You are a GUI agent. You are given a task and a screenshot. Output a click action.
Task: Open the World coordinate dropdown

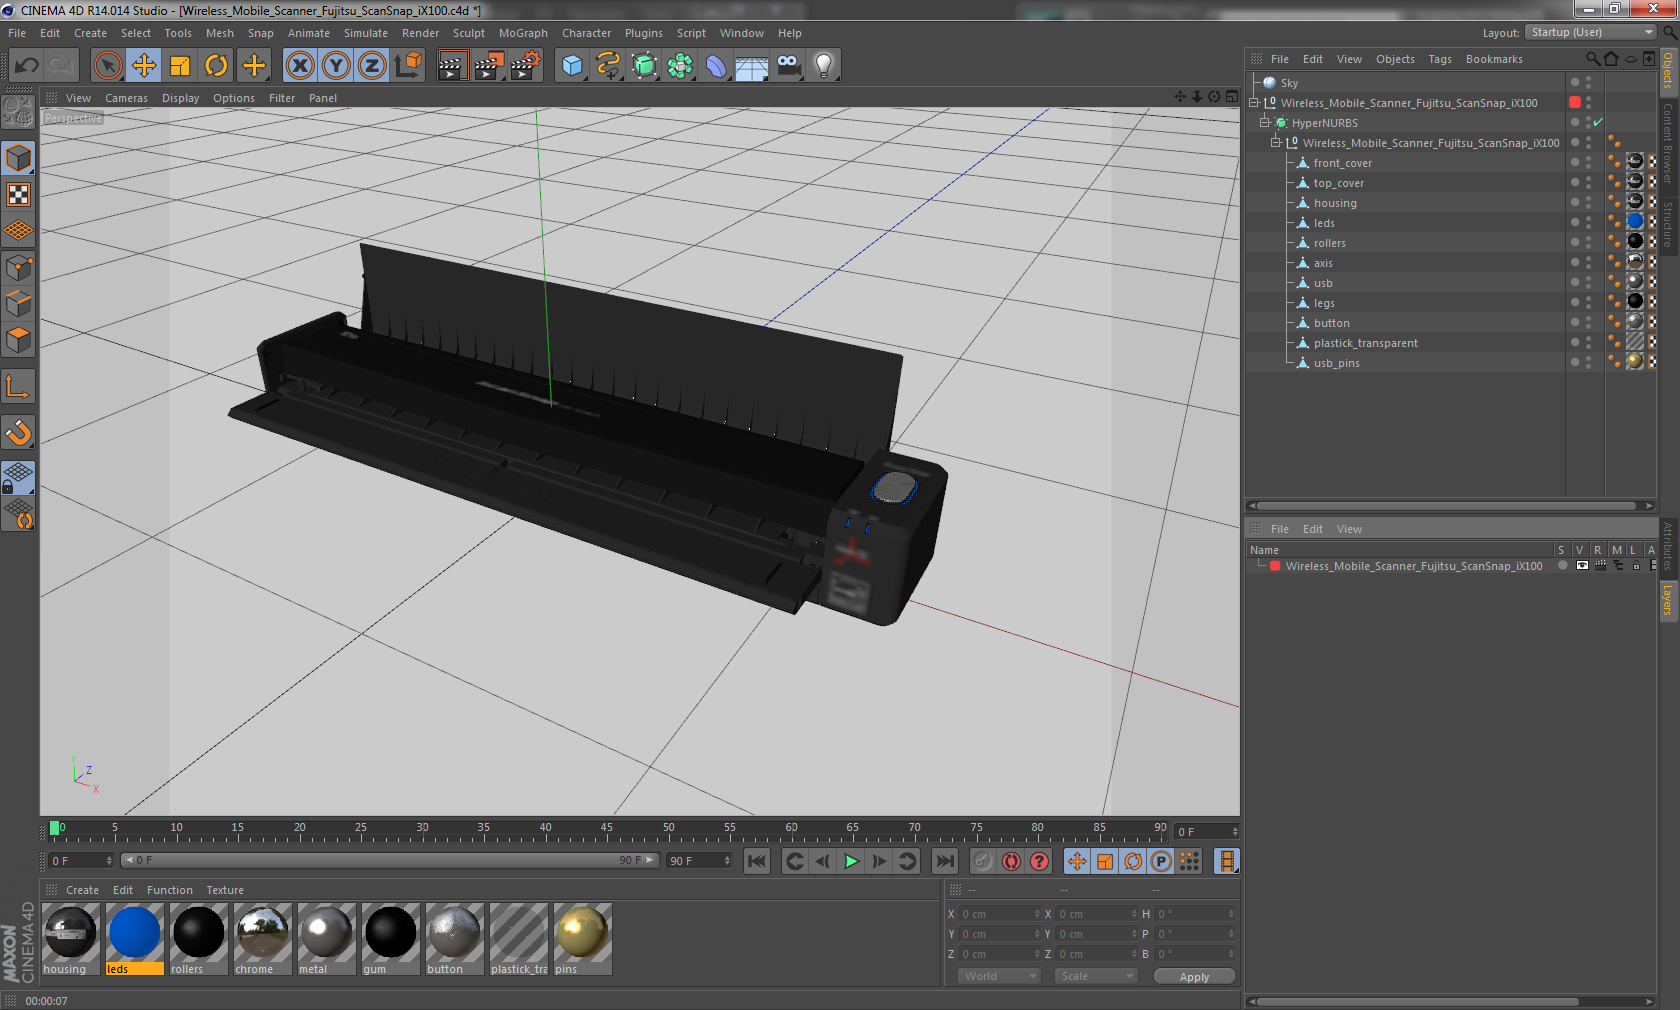coord(999,976)
